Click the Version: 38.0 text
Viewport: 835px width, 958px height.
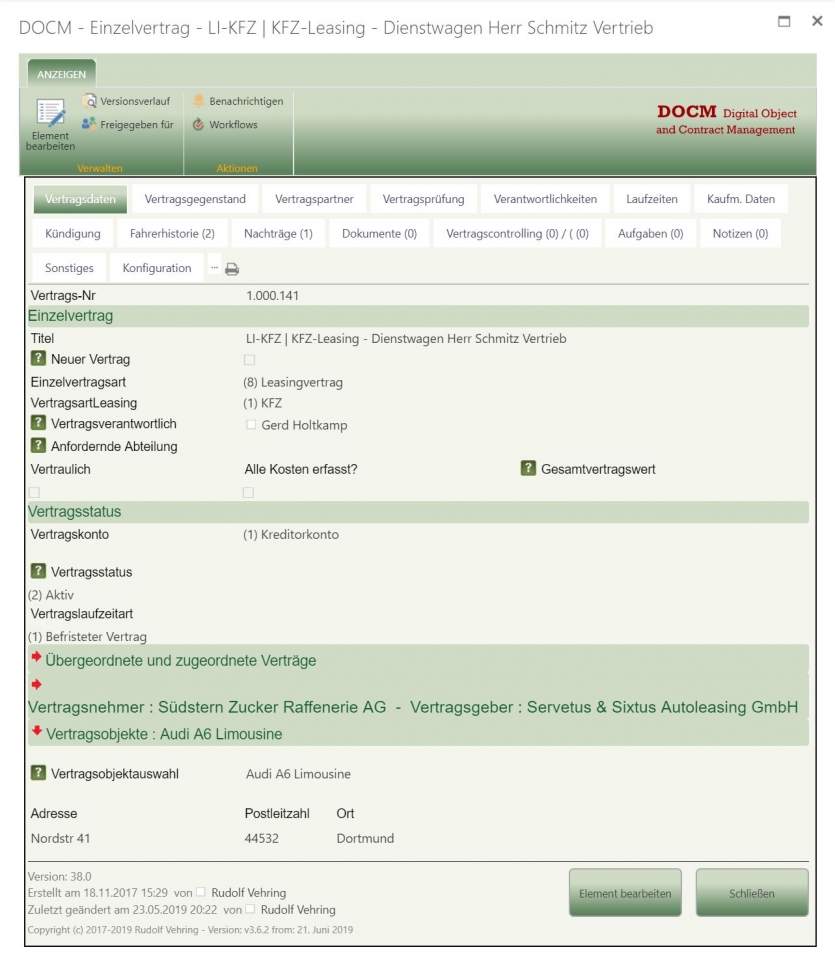pyautogui.click(x=59, y=876)
